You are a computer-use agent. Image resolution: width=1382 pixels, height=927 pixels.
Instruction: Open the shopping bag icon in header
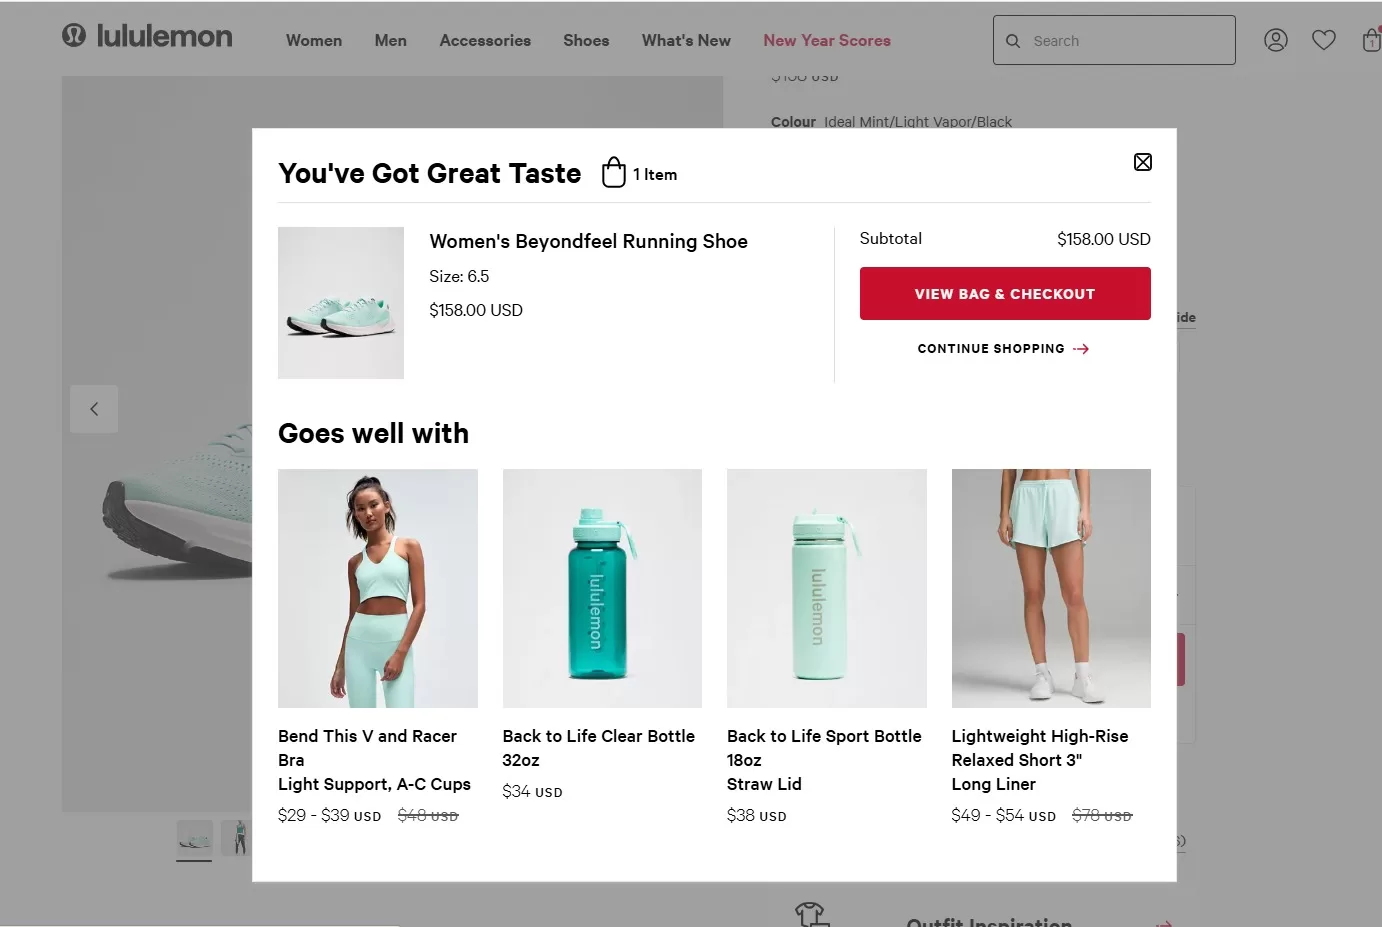click(1372, 40)
